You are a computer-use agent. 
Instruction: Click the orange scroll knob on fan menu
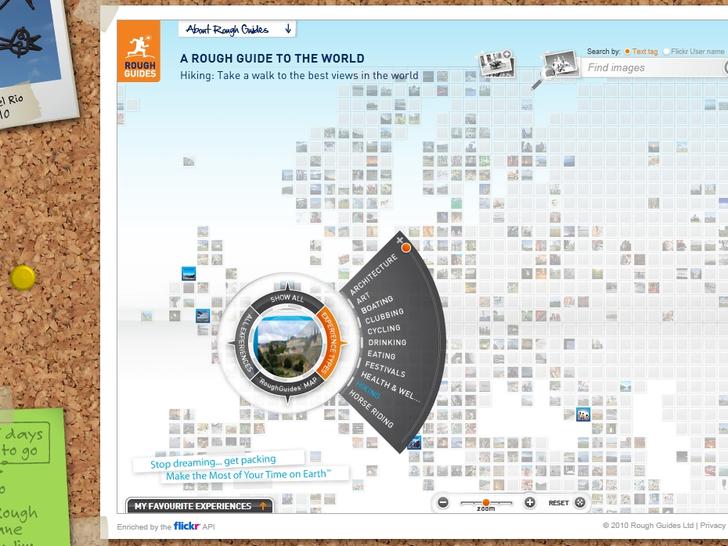point(406,247)
